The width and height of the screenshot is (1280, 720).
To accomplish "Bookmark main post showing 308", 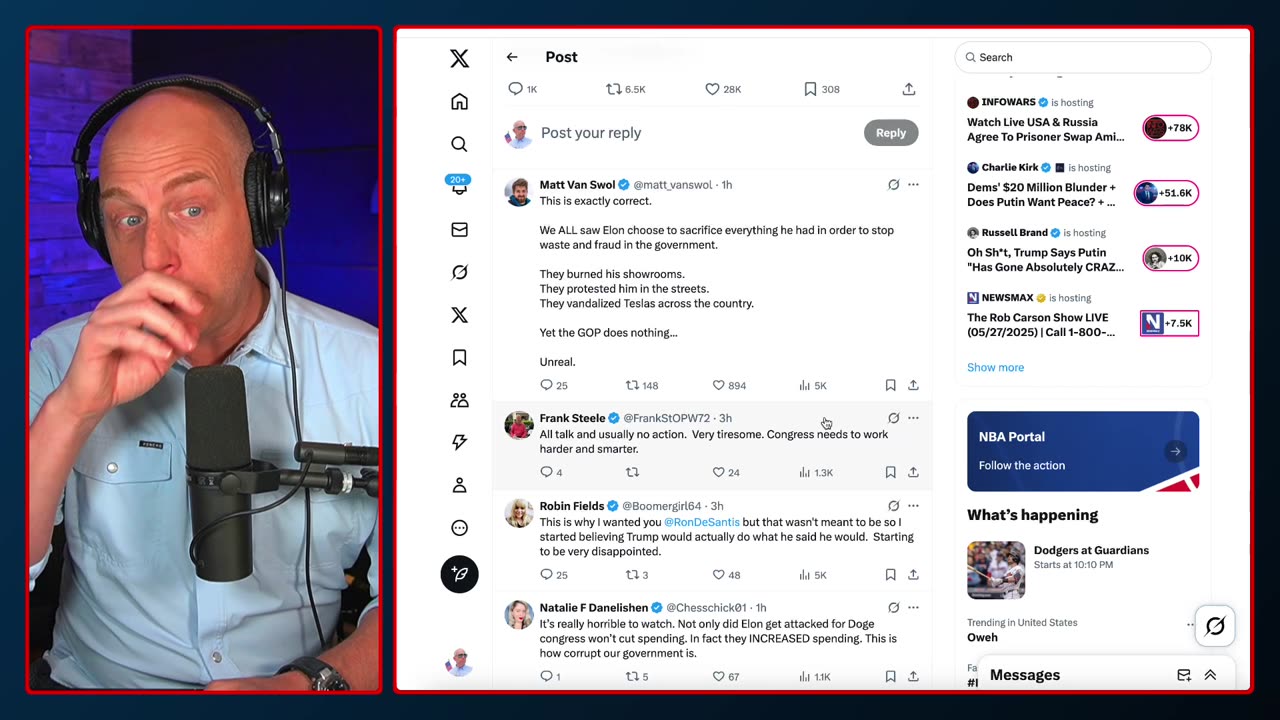I will click(x=822, y=89).
